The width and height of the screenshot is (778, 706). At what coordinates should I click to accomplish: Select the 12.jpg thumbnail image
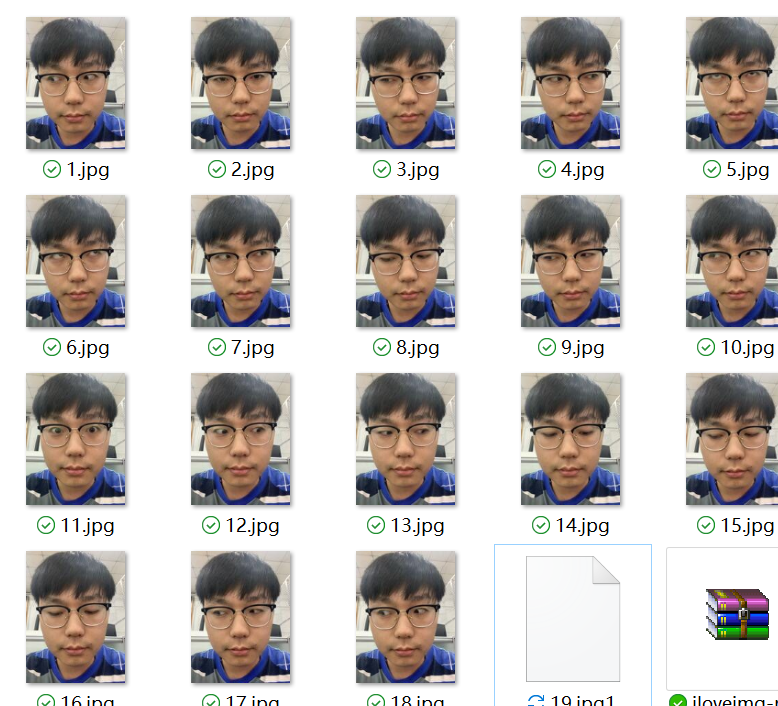(241, 439)
